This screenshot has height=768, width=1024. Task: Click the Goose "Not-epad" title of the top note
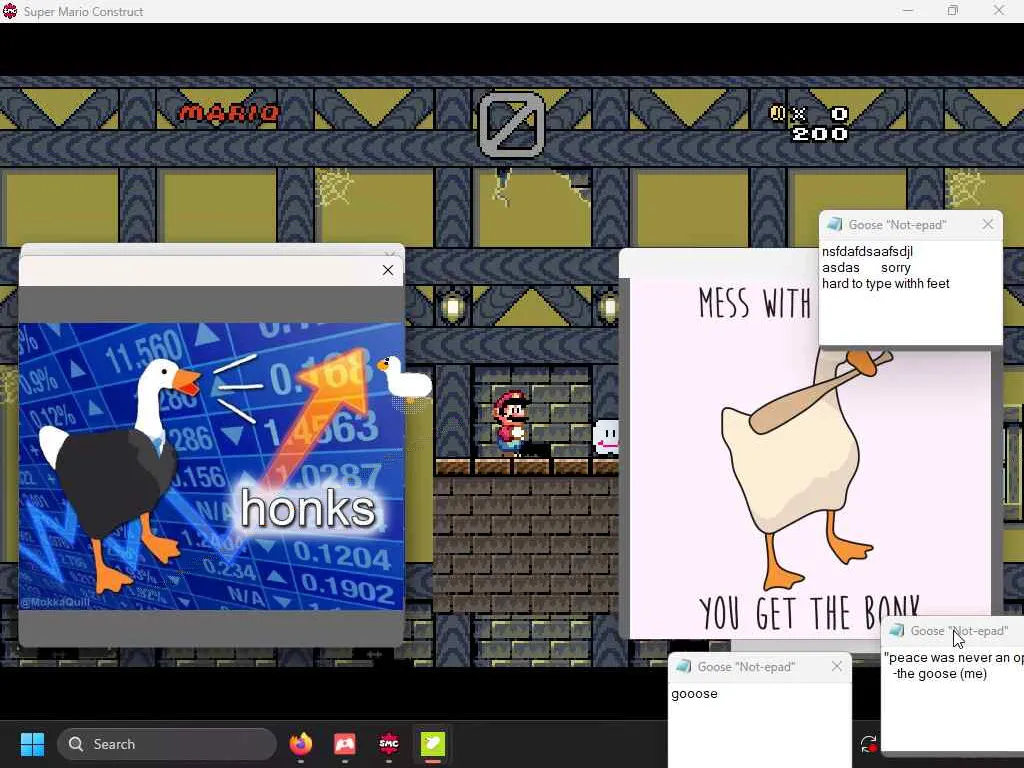click(x=897, y=225)
